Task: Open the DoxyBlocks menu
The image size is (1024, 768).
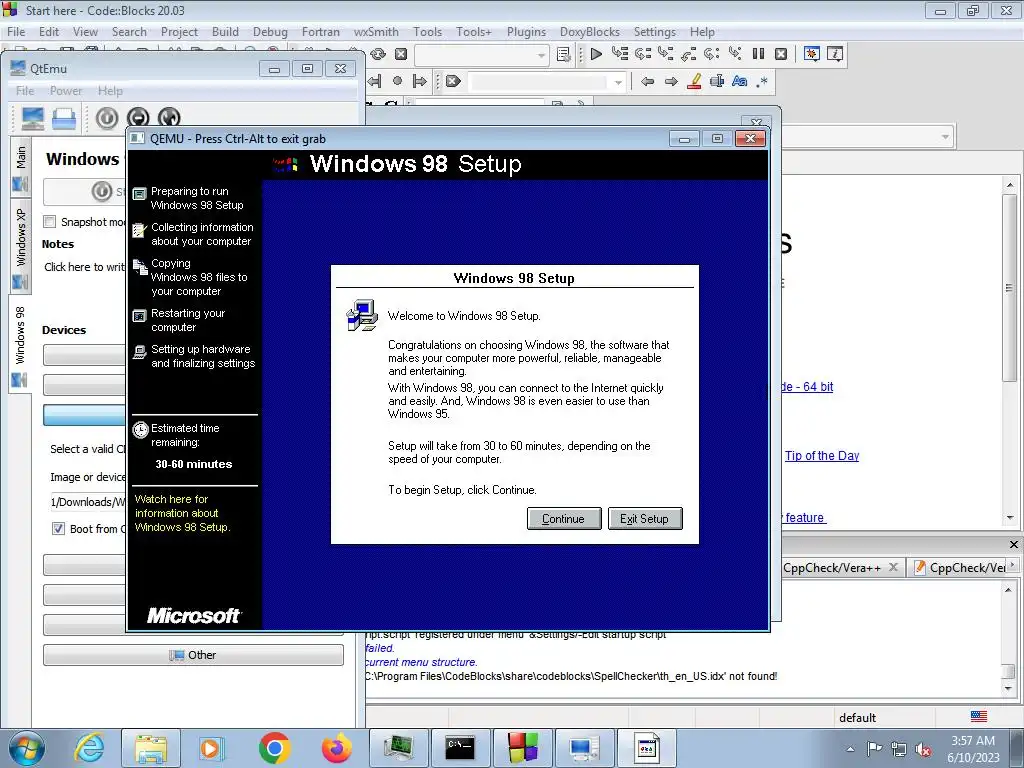Action: [590, 31]
